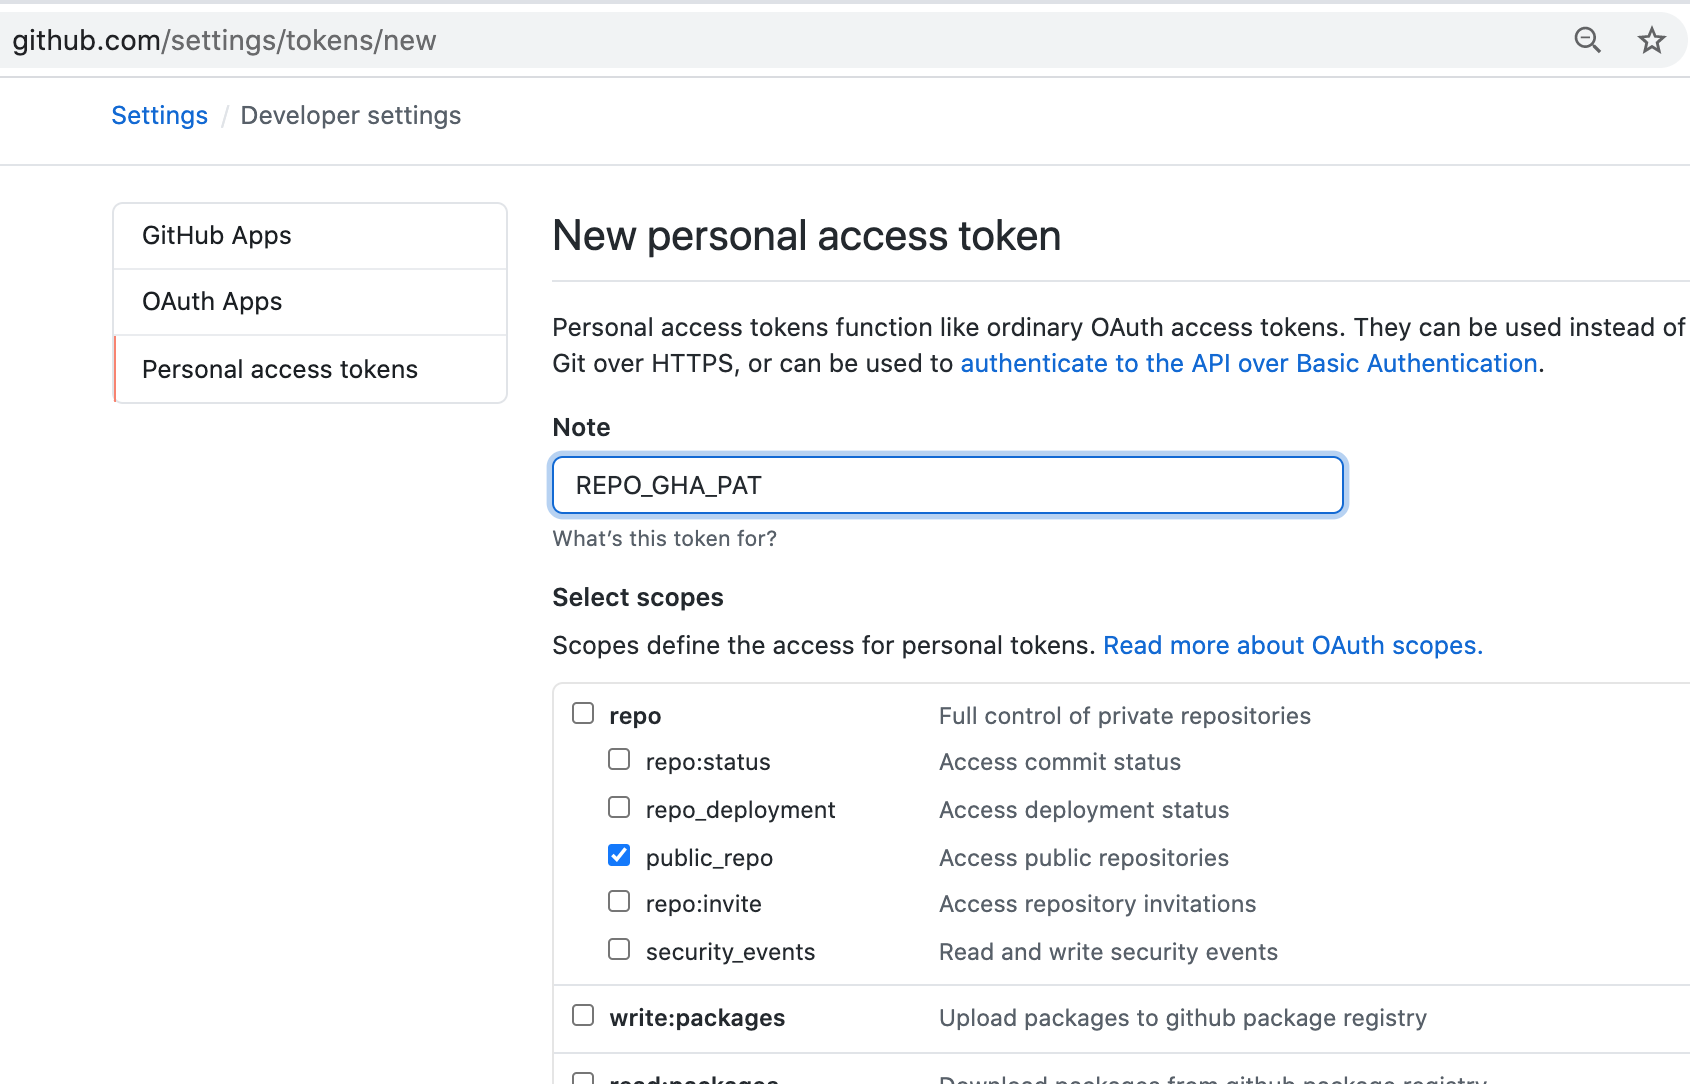Enable the repo scope checkbox
1690x1084 pixels.
(583, 713)
